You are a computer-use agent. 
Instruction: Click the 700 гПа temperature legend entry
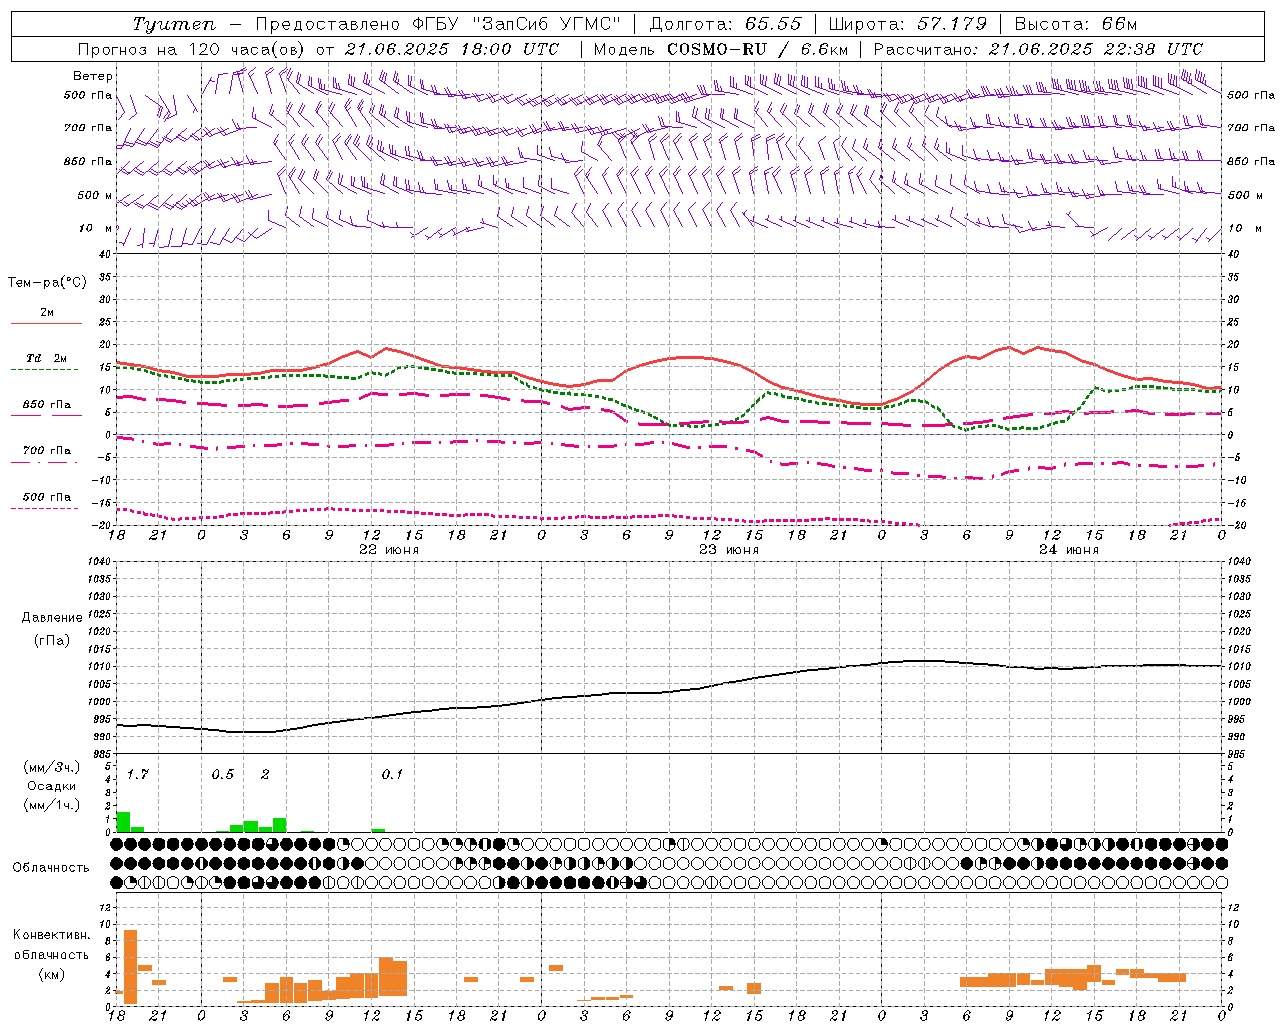point(47,450)
